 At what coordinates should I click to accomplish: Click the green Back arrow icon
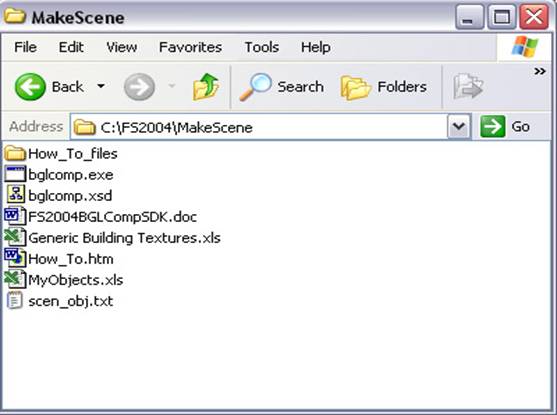[30, 87]
